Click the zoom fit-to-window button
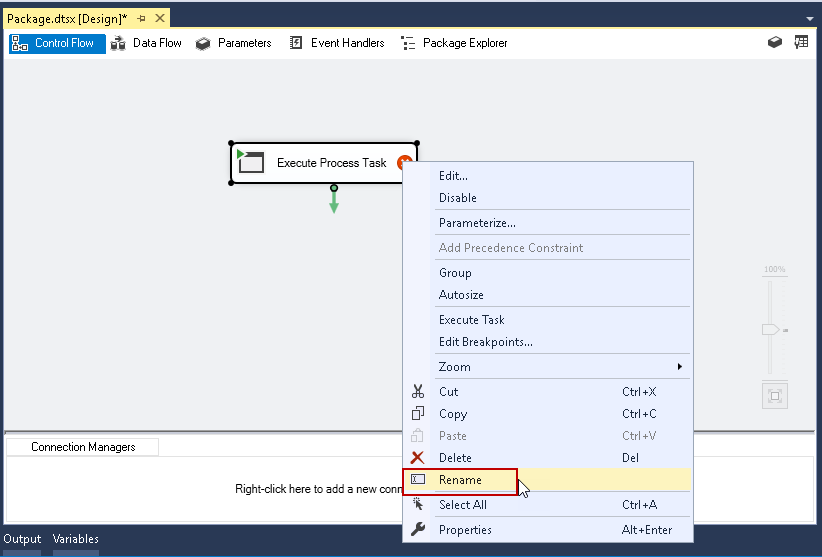822x557 pixels. [x=773, y=395]
